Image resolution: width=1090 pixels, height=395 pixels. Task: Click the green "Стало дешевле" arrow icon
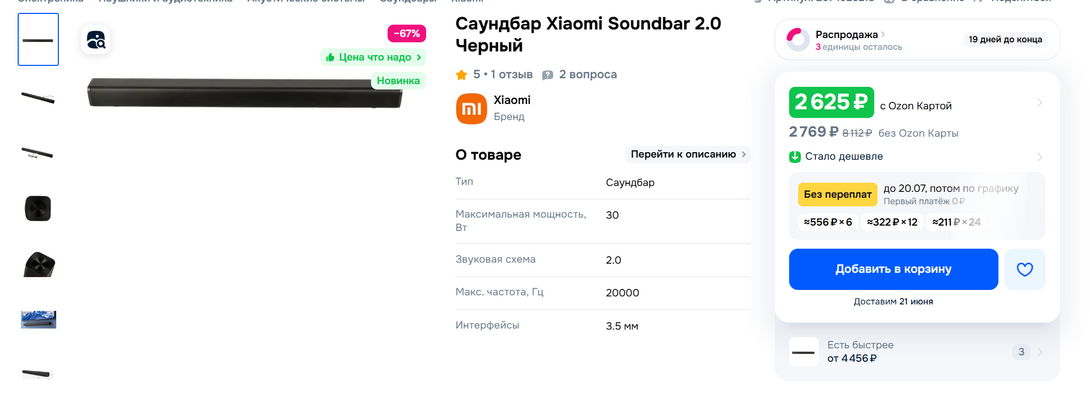tap(795, 156)
